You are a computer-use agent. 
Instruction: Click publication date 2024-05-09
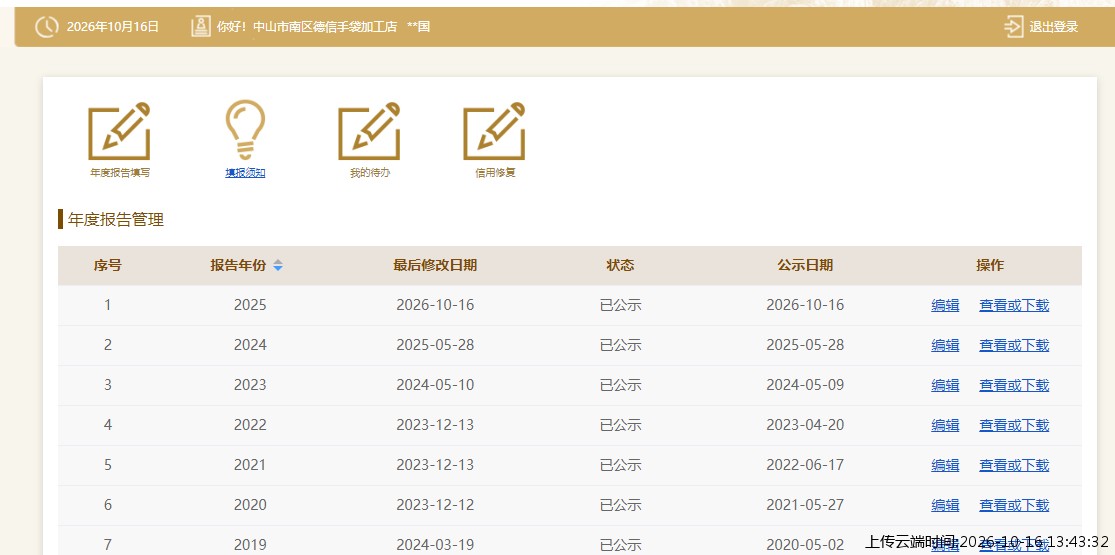point(805,385)
